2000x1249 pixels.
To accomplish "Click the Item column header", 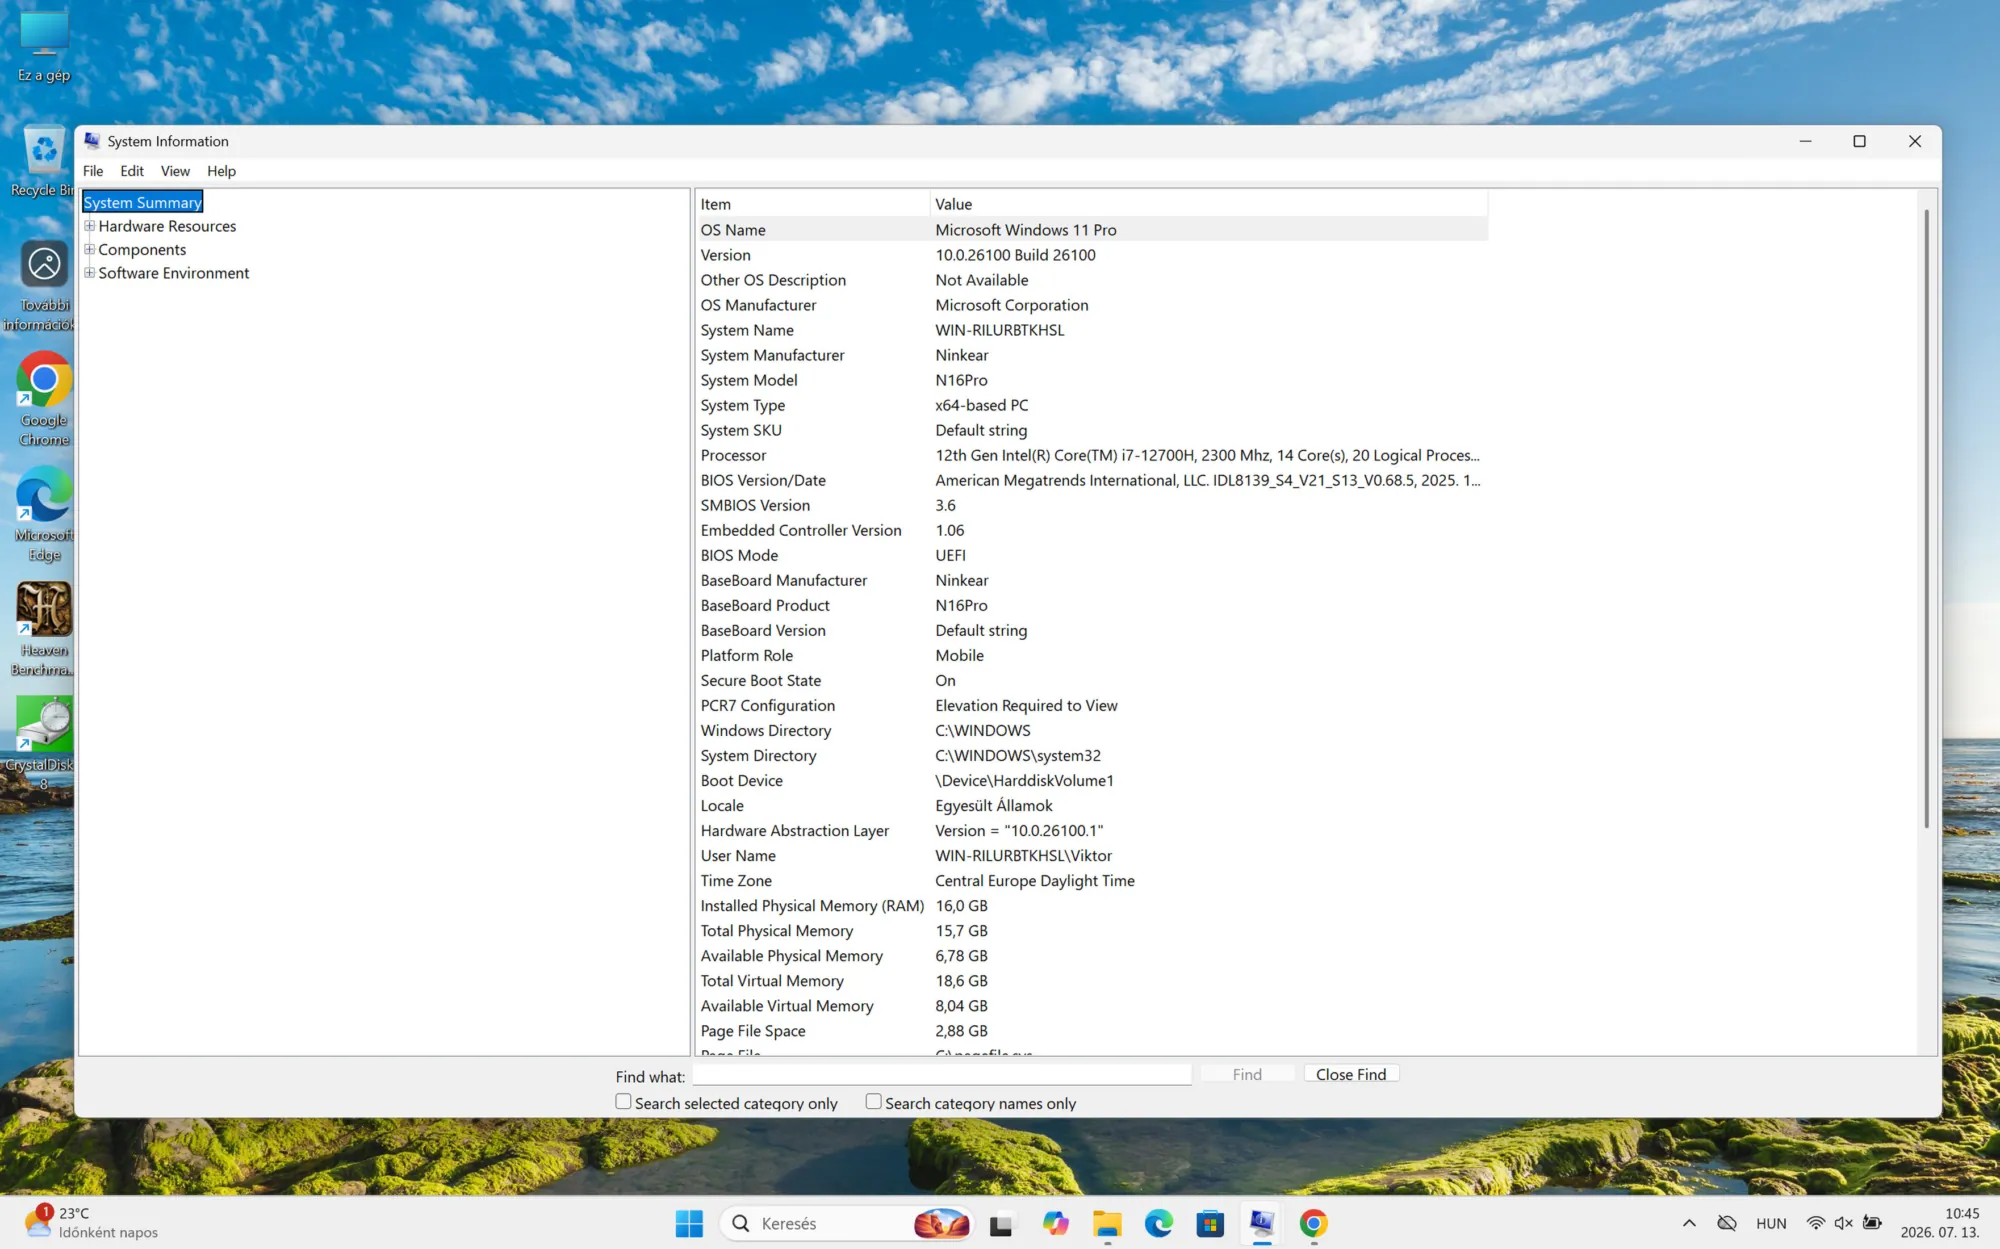I will tap(813, 204).
